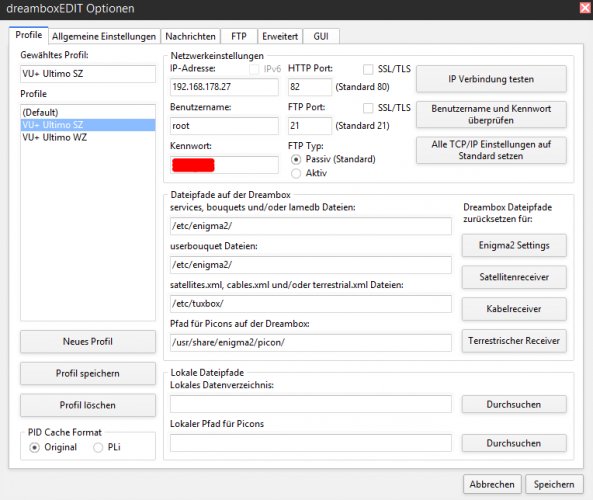This screenshot has height=500, width=593.
Task: Enable SSL/TLS for the HTTP port
Action: pyautogui.click(x=368, y=69)
